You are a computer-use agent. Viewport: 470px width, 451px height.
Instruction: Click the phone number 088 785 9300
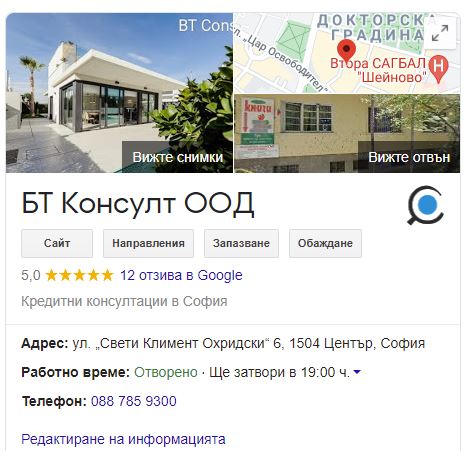click(x=134, y=401)
